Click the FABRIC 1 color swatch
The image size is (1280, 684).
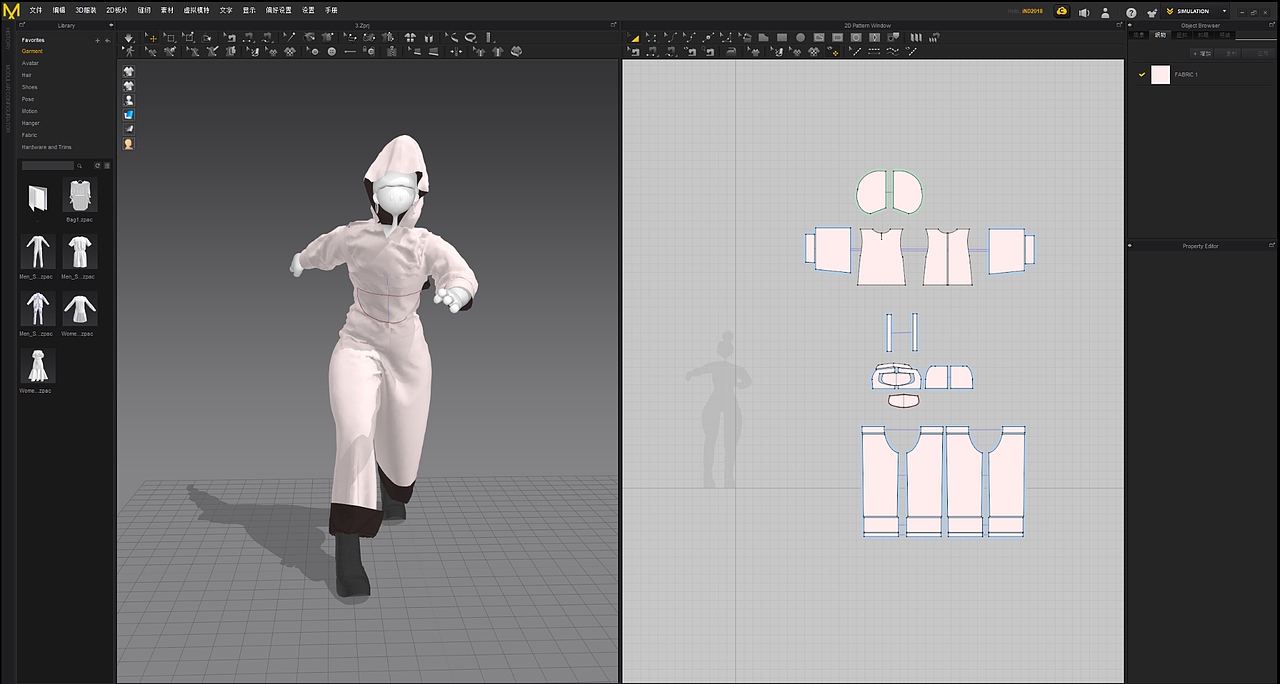1160,74
